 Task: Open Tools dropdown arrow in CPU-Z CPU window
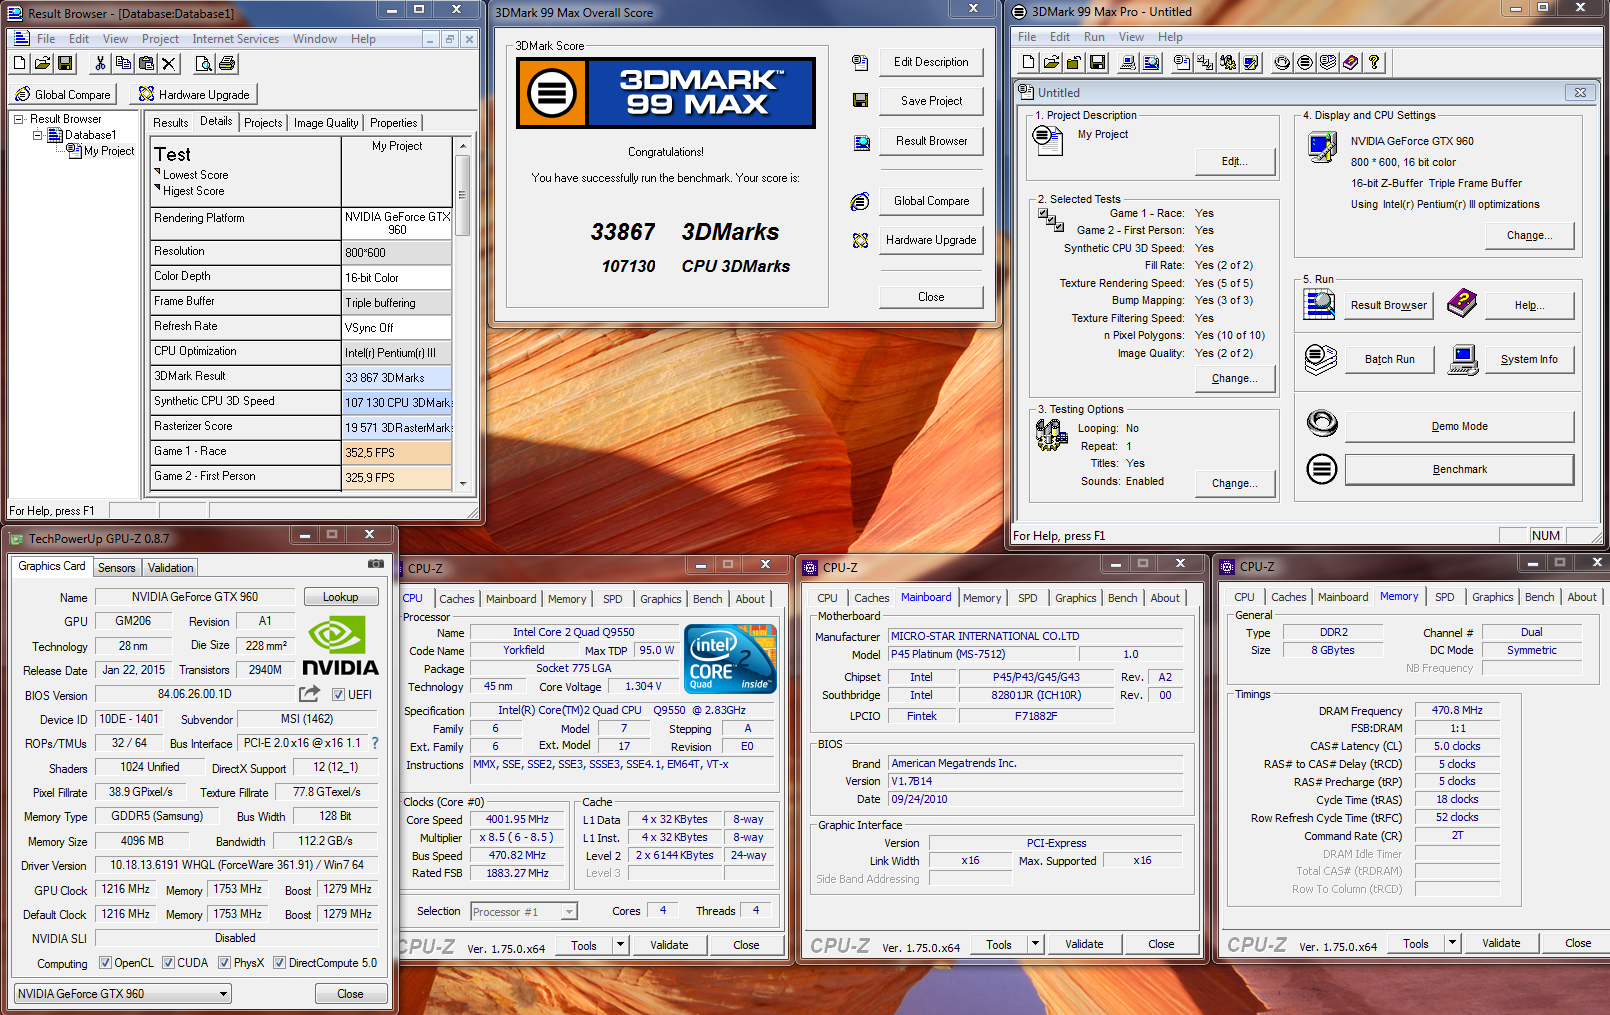click(620, 945)
